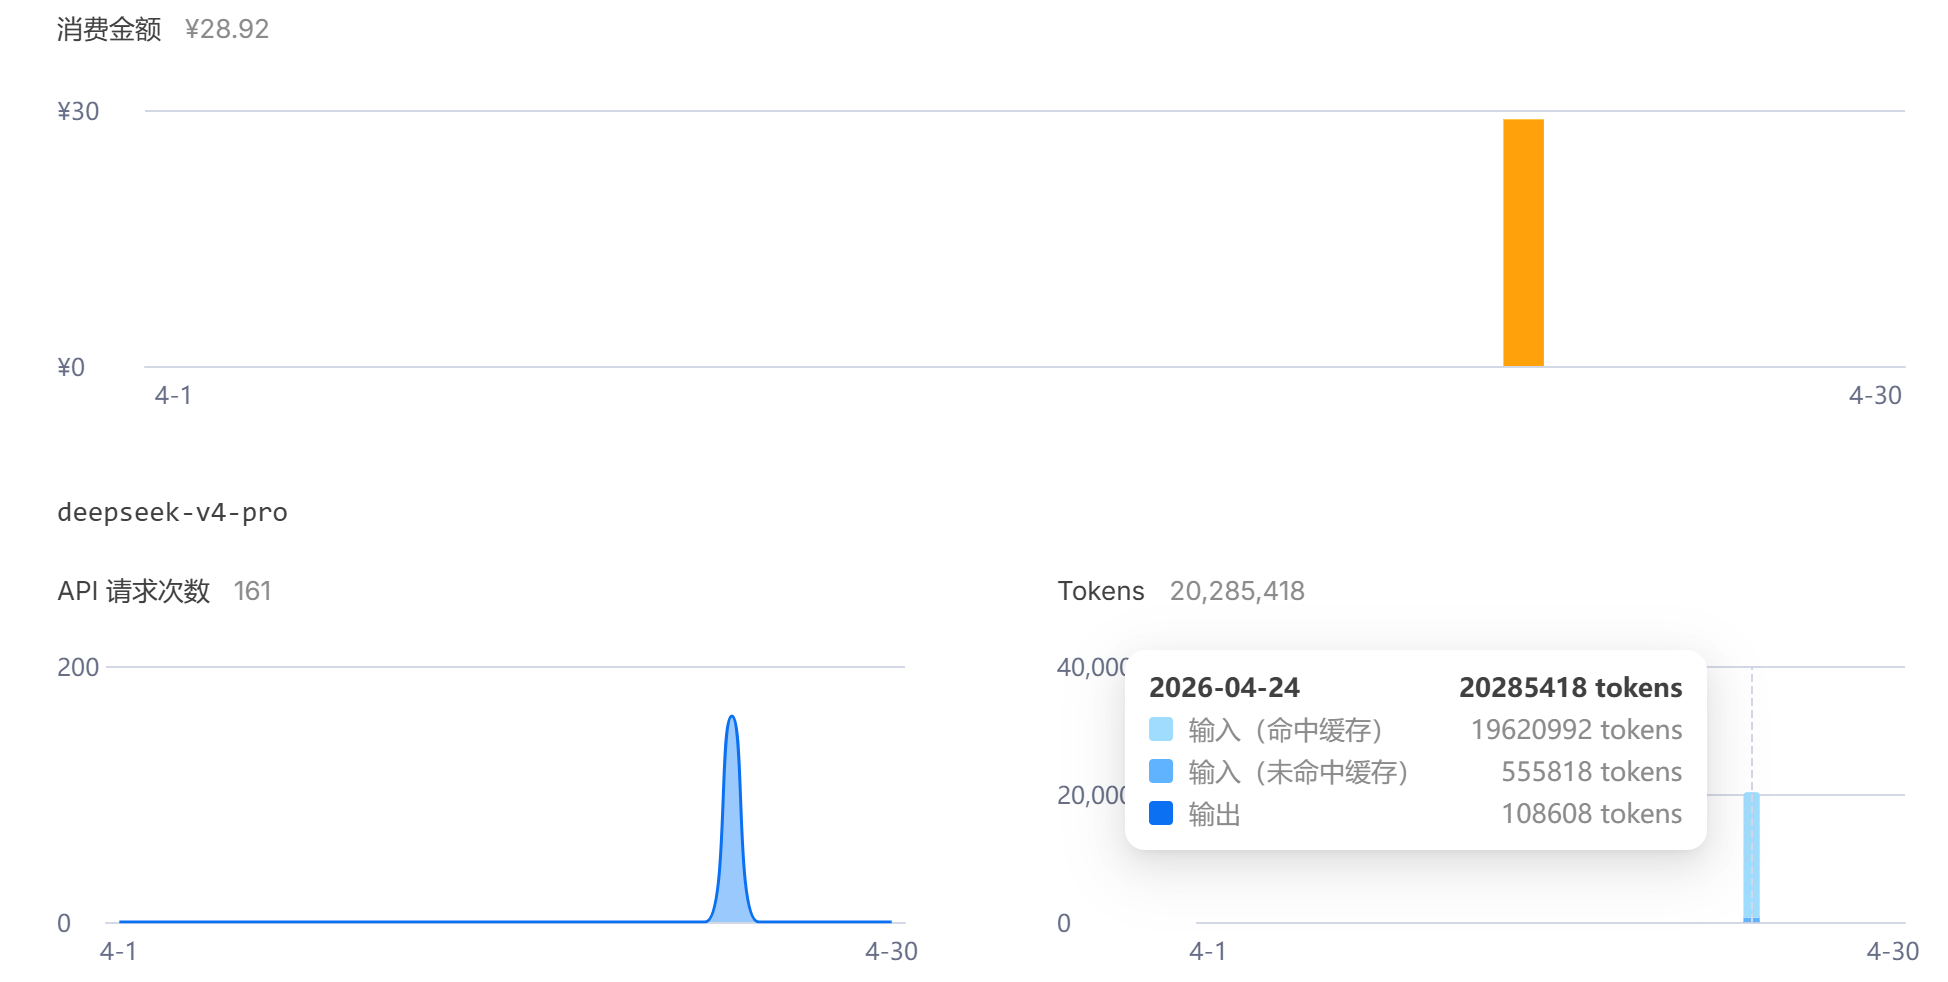Click 输入（未命中缓存）legend entry
The height and width of the screenshot is (982, 1948).
click(1298, 772)
